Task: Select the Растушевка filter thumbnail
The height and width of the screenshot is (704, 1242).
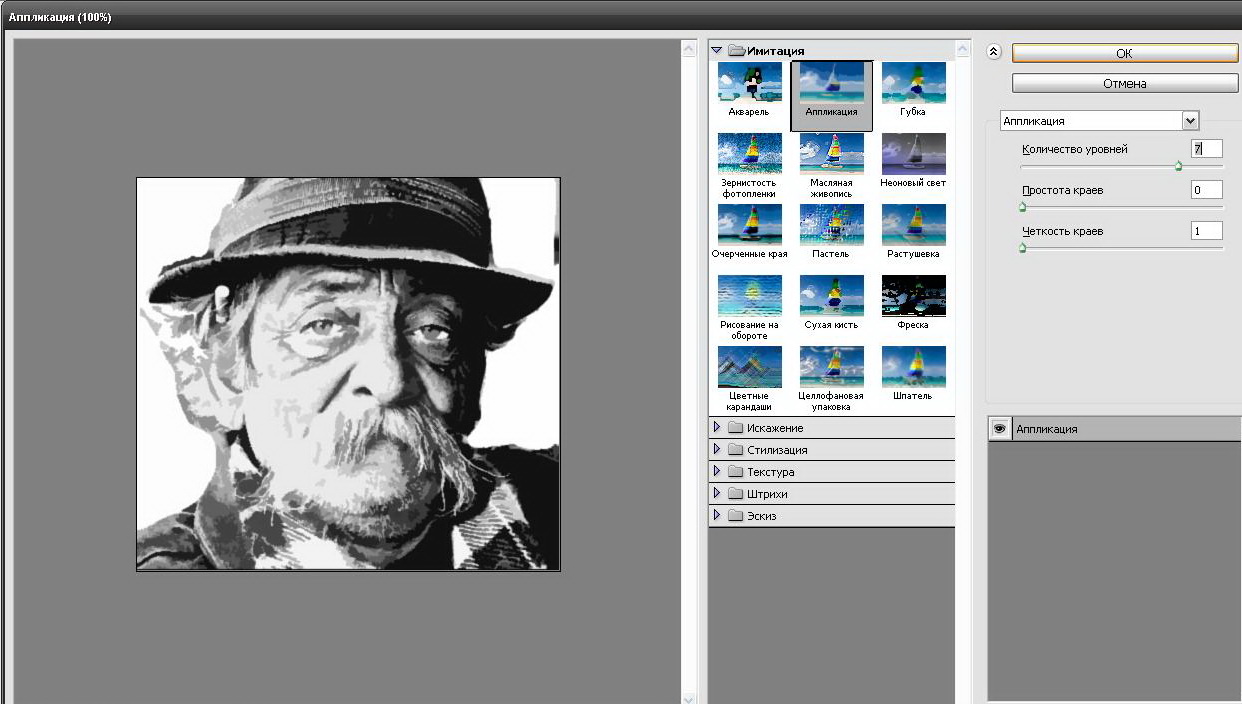Action: coord(913,225)
